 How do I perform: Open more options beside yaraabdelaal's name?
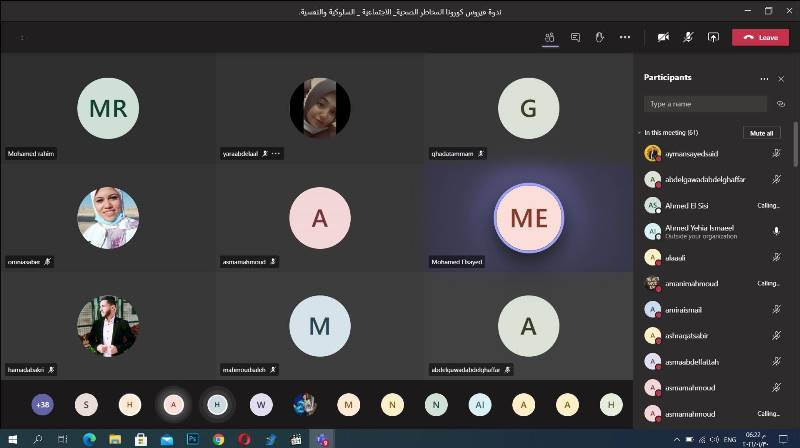coord(276,154)
